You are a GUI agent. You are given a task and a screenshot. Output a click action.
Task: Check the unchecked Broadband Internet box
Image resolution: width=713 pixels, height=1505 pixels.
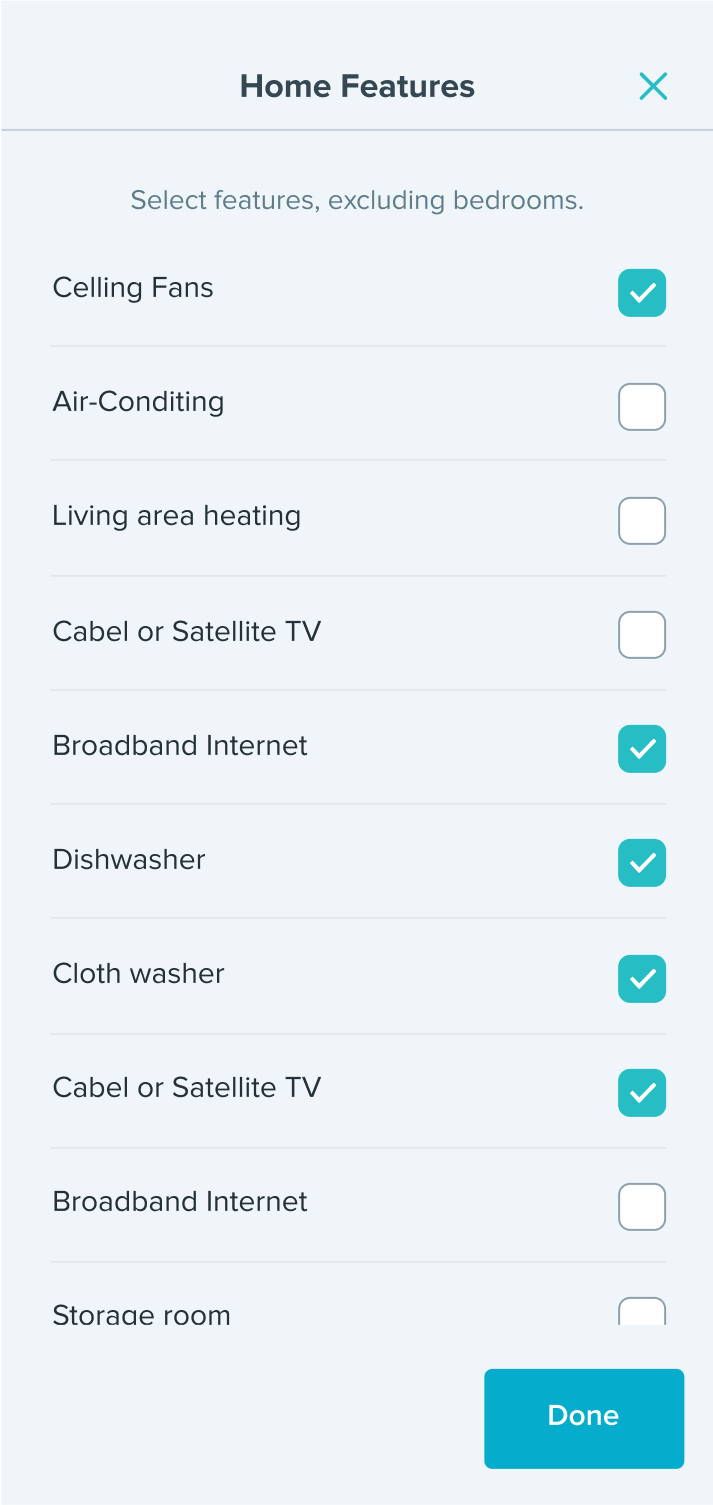tap(641, 1206)
